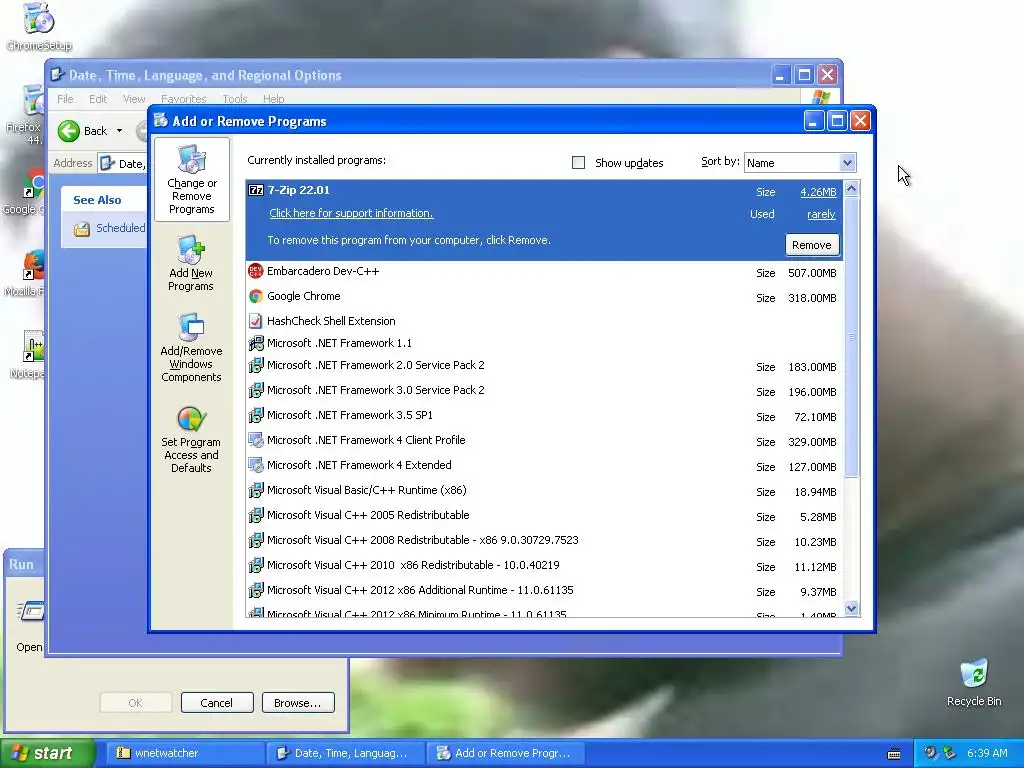Click the Address field in Date, Time window

[123, 163]
